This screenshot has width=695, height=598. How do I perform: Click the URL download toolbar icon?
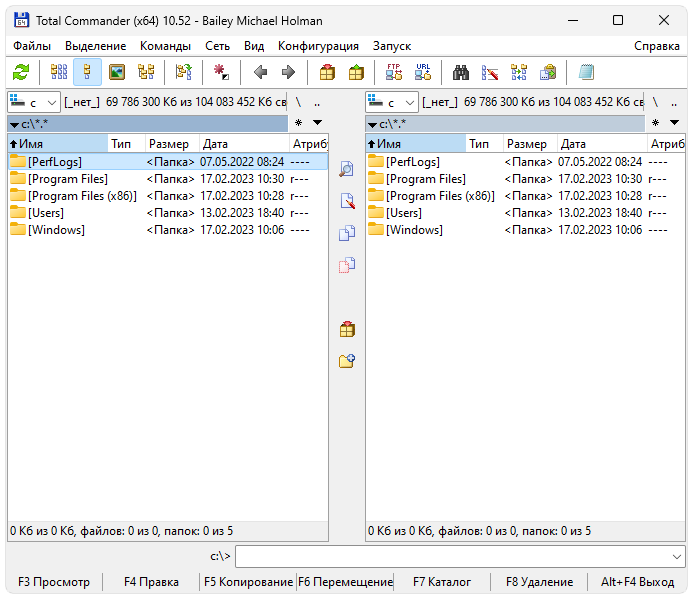coord(423,72)
